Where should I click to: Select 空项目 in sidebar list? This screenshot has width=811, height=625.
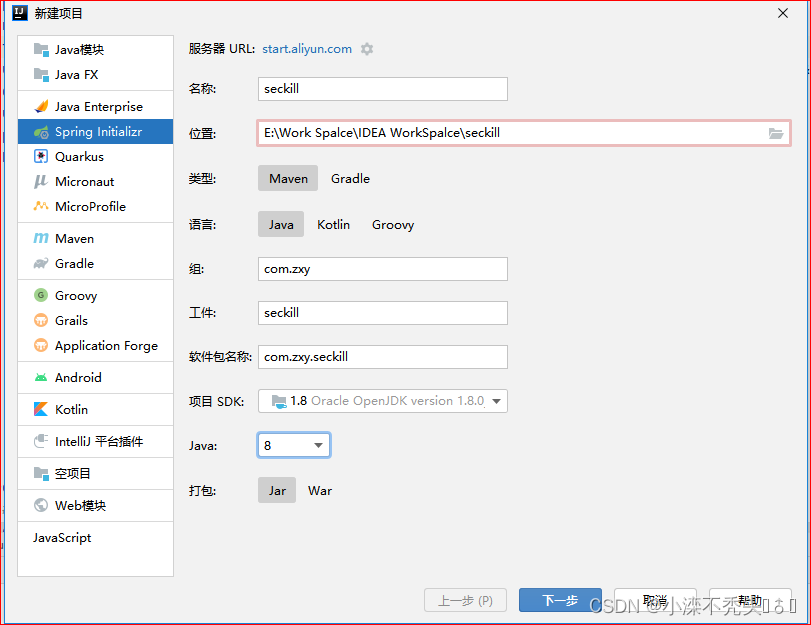[96, 473]
